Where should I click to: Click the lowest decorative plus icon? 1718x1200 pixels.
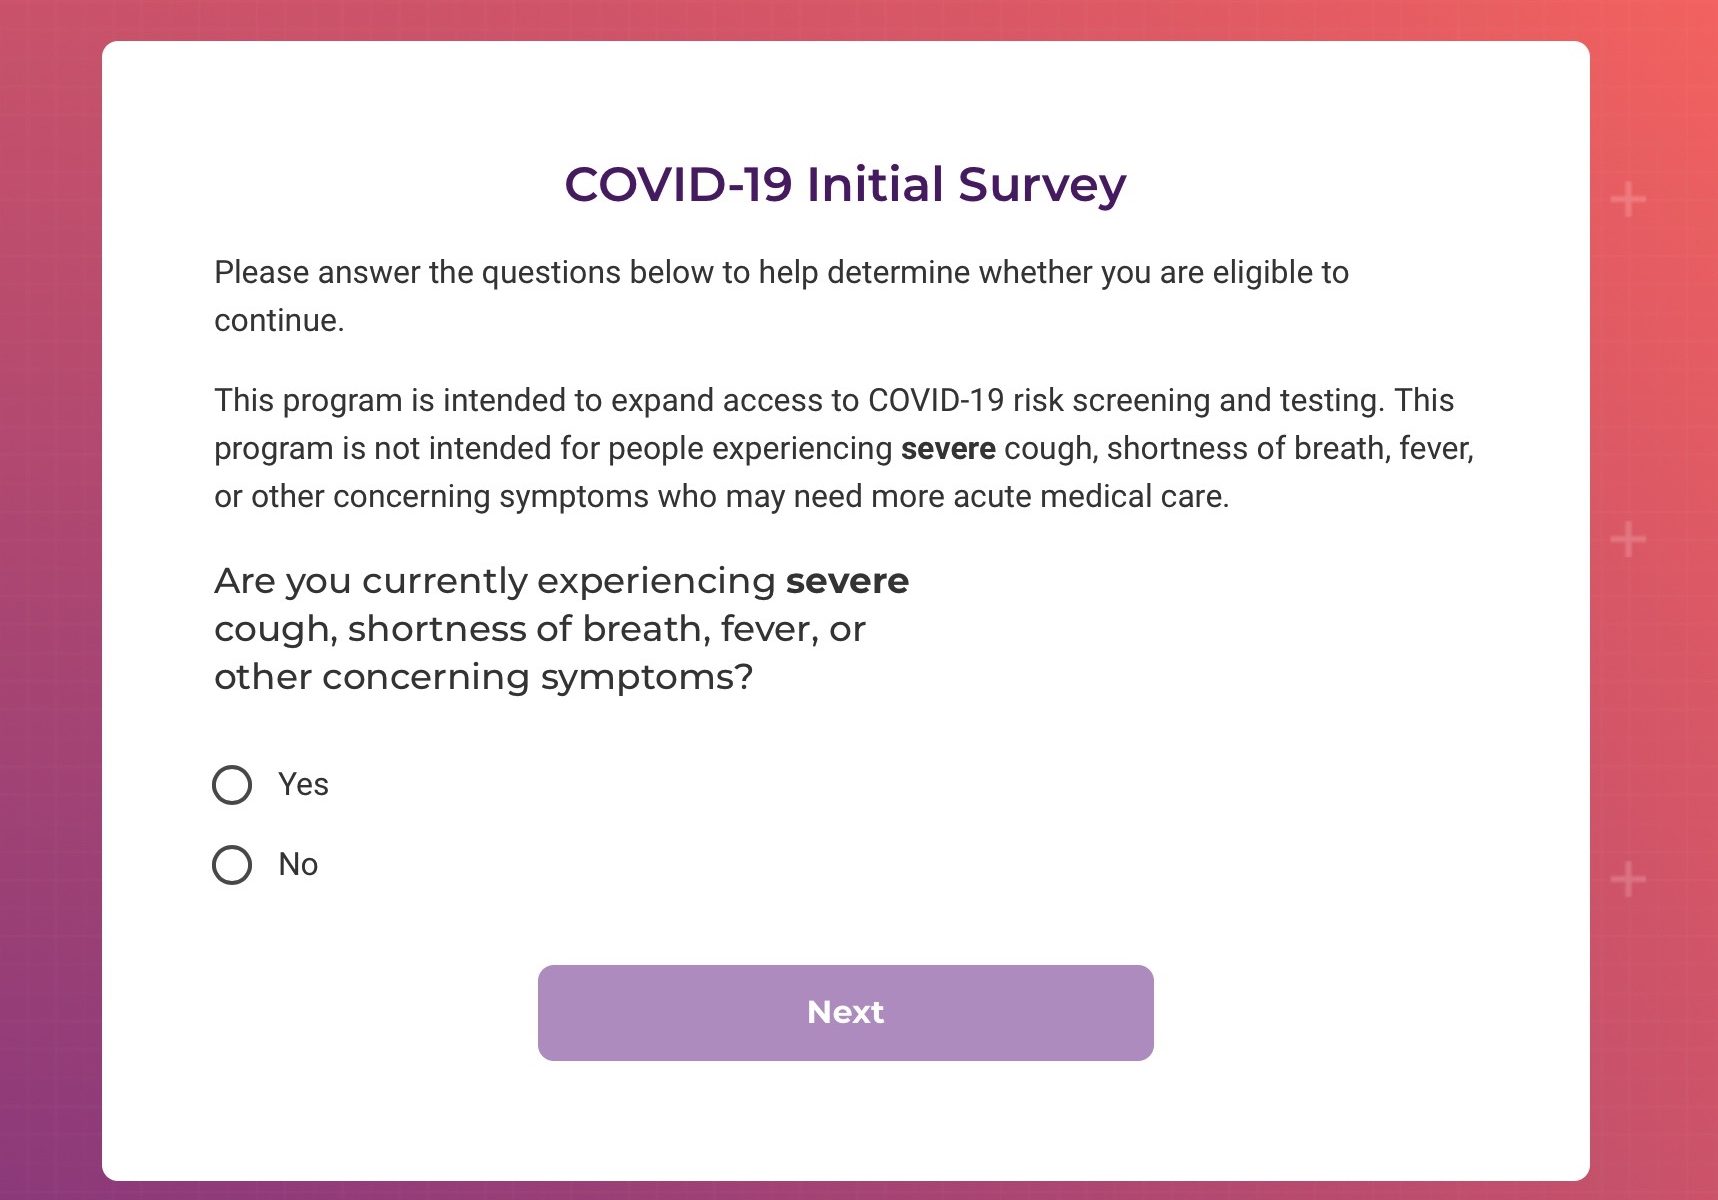[1628, 880]
